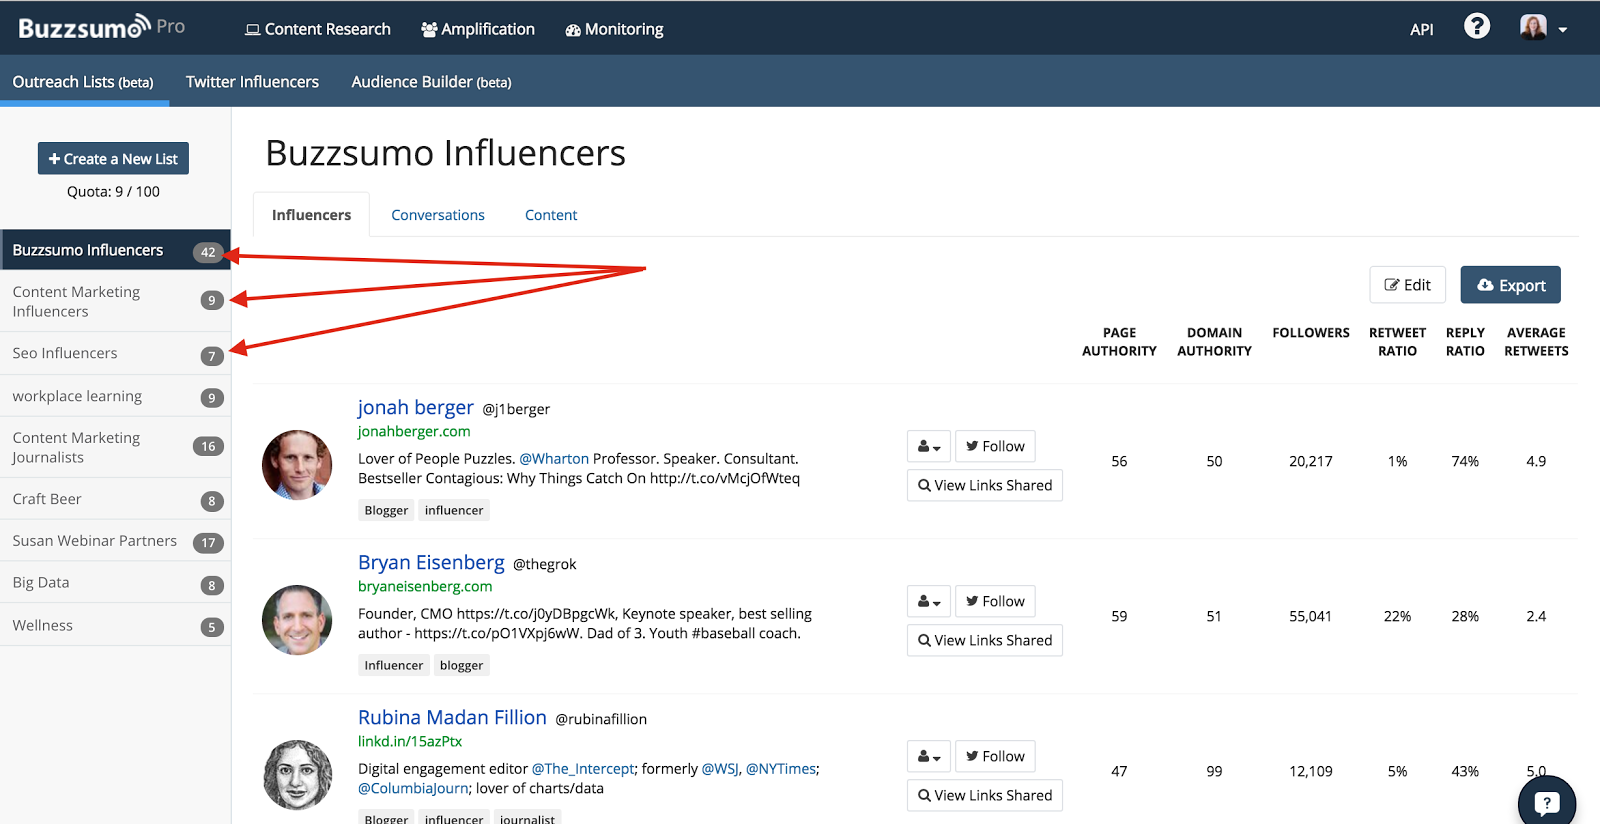Screen dimensions: 1600x824
Task: Select the Susan Webinar Partners list
Action: pyautogui.click(x=115, y=541)
